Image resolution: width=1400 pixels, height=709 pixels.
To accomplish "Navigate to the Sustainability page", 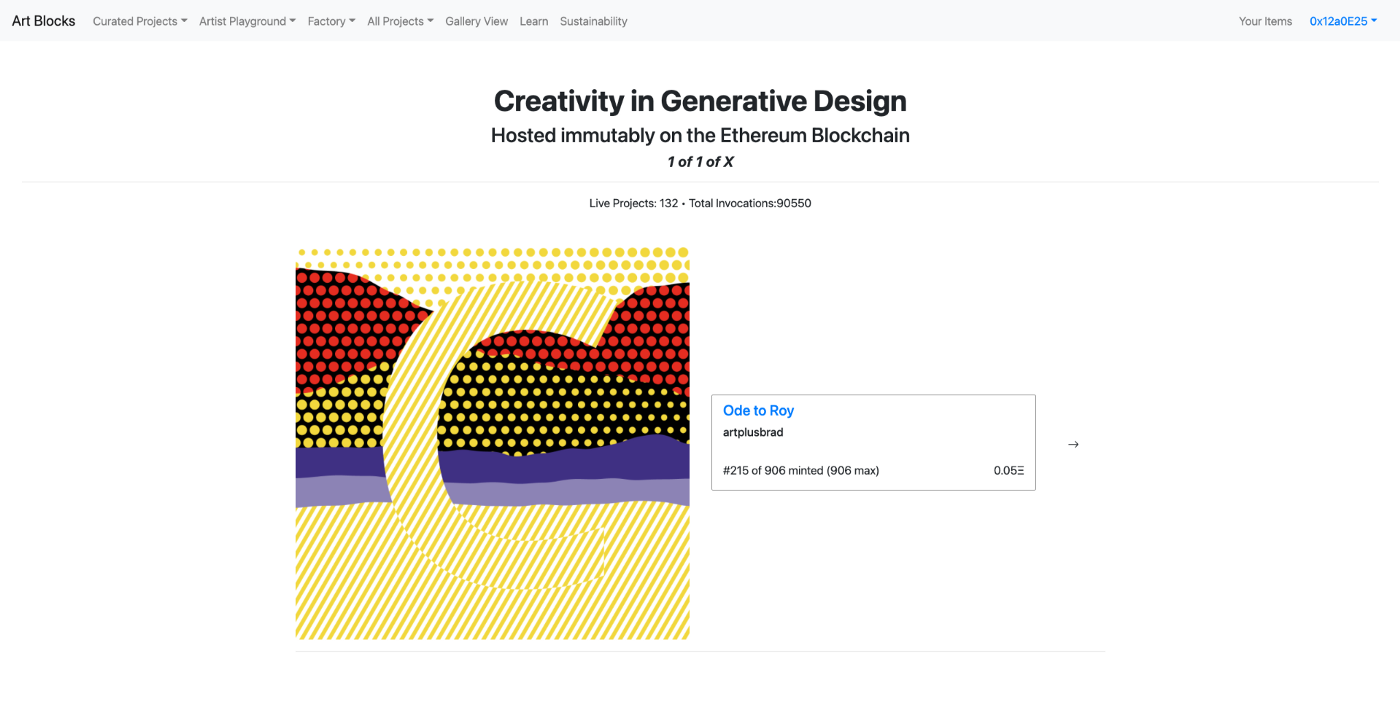I will (594, 21).
